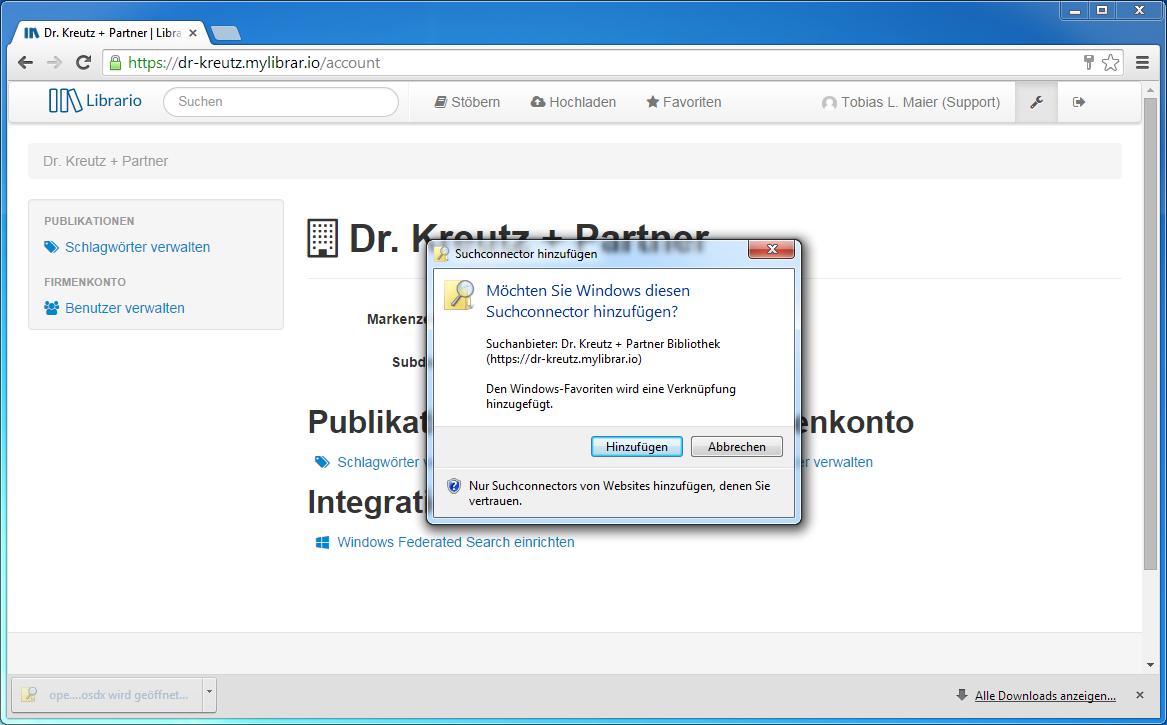Screen dimensions: 1167x725
Task: Close the Suchconnector hinzufügen dialog
Action: coord(772,249)
